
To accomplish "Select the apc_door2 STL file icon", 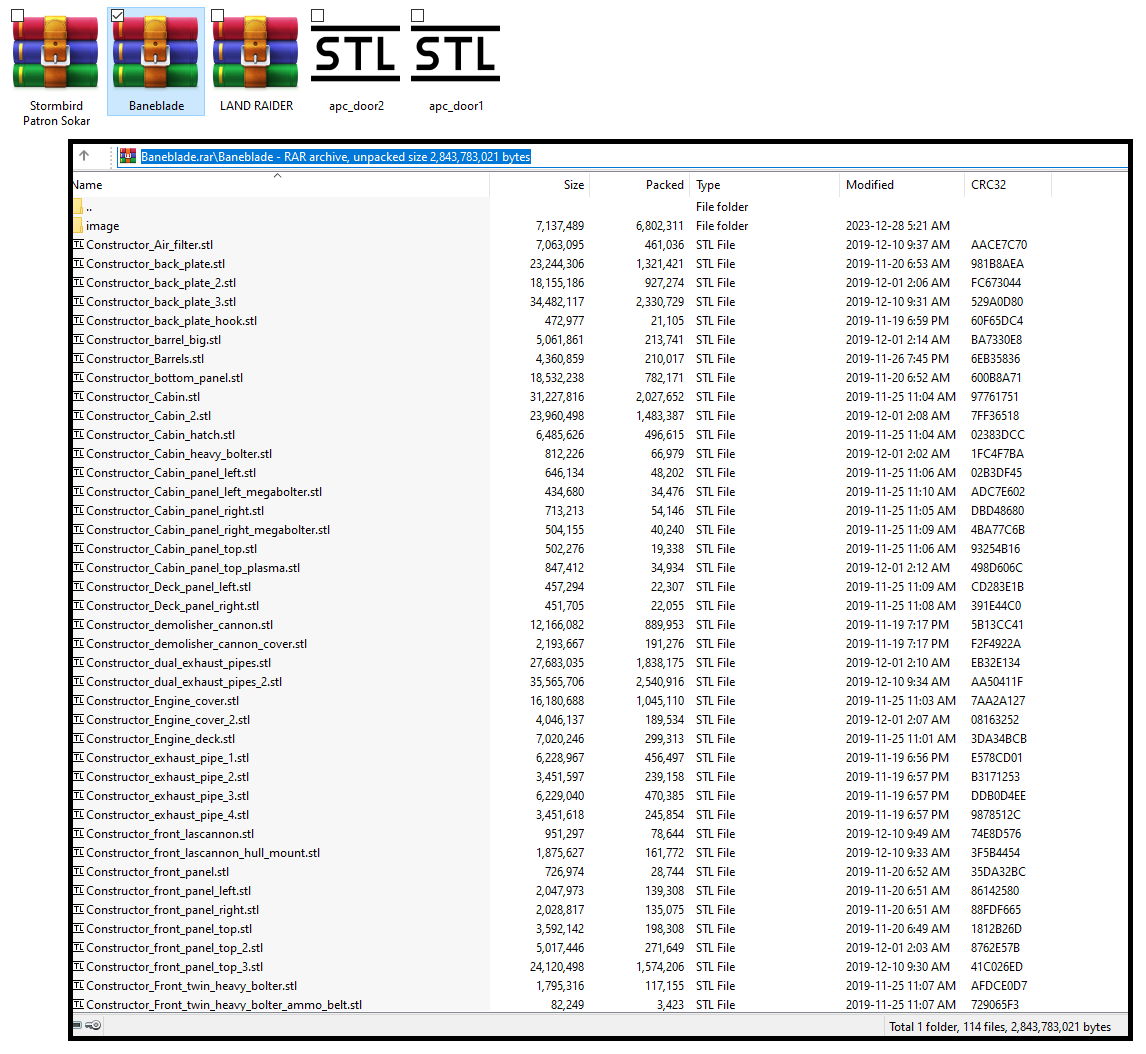I will (356, 53).
